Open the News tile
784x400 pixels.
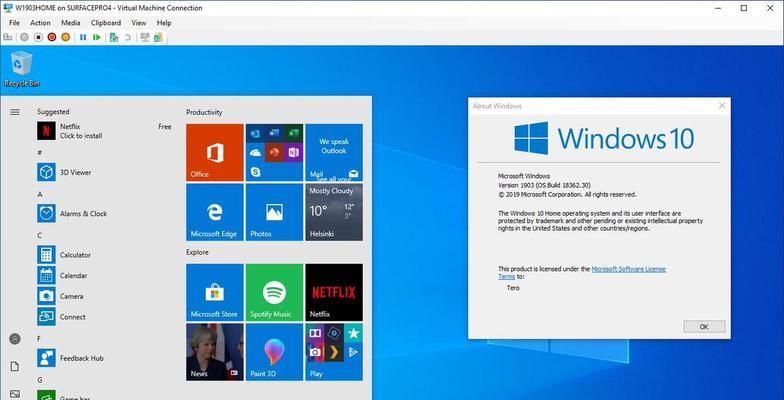(x=215, y=352)
